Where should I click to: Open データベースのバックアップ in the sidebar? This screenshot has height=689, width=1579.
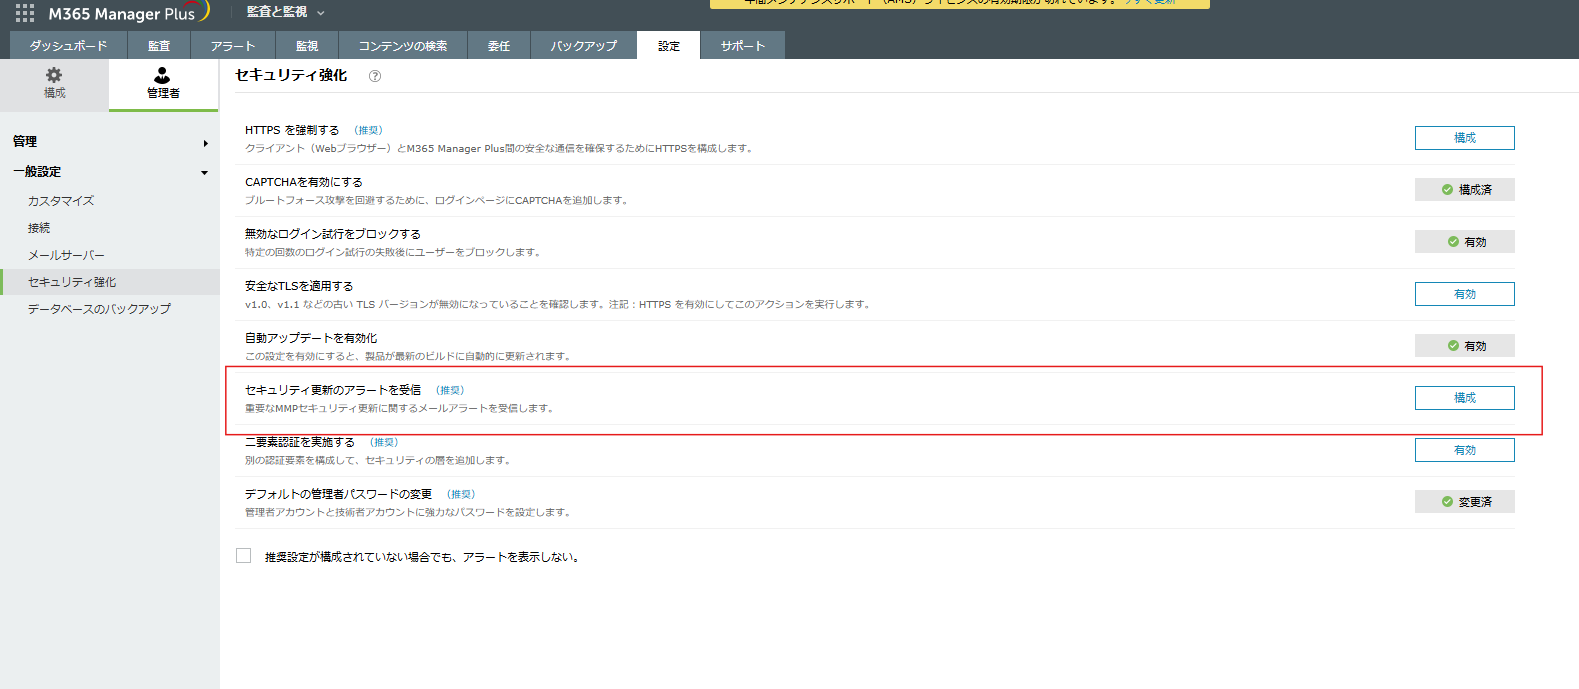click(x=99, y=309)
